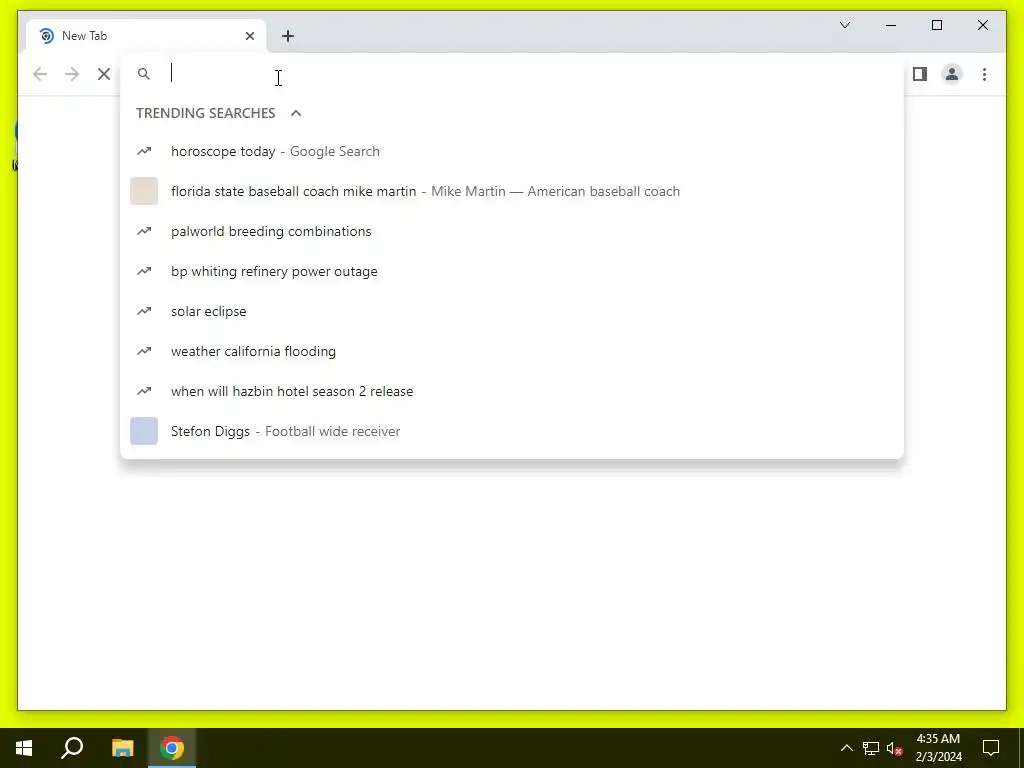Click the magnifier icon in the address bar
The width and height of the screenshot is (1024, 768).
(144, 74)
